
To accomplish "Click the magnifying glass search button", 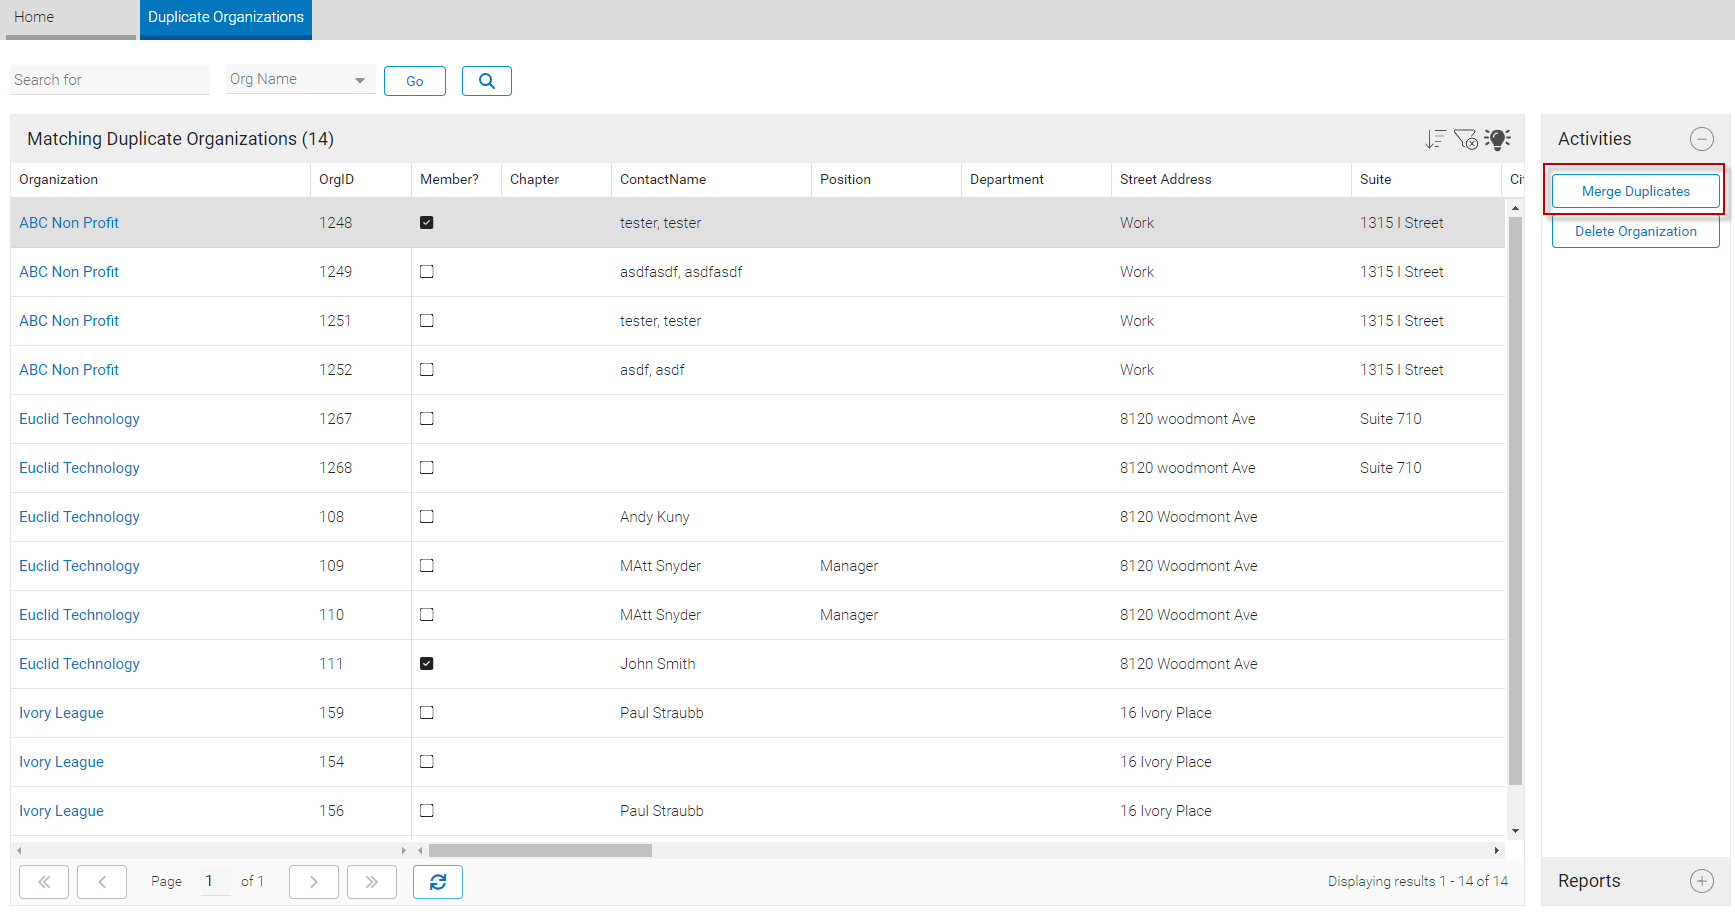I will 487,81.
